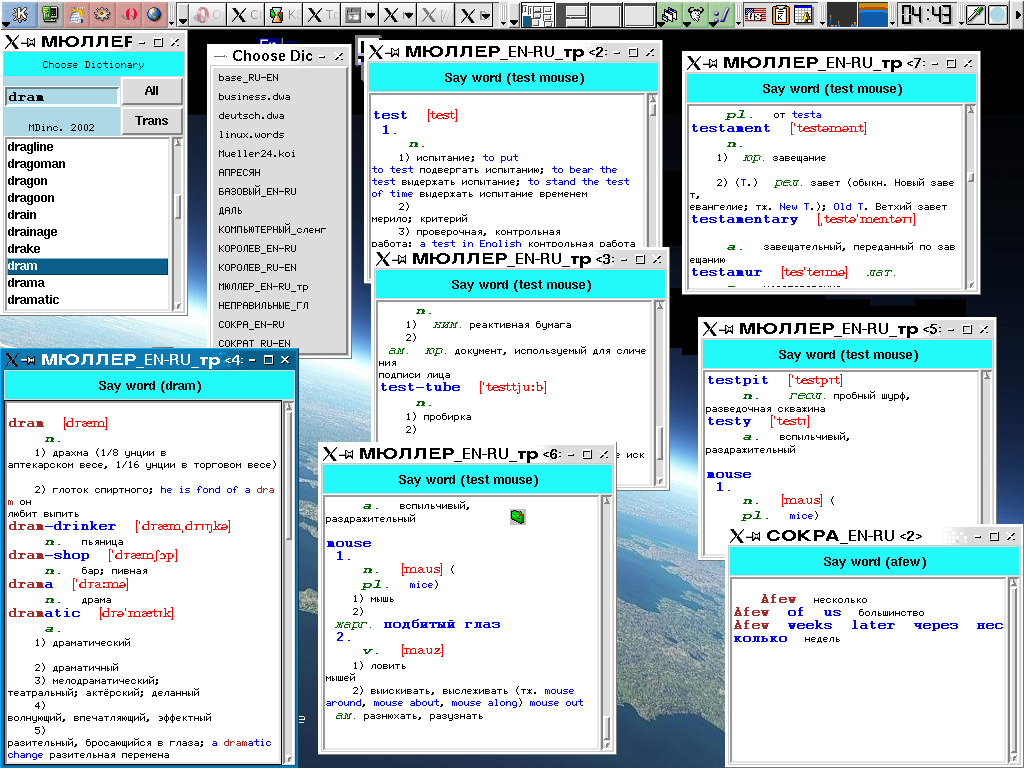Open X window menu icon of window <4
Screen dimensions: 1024x768
(12, 360)
